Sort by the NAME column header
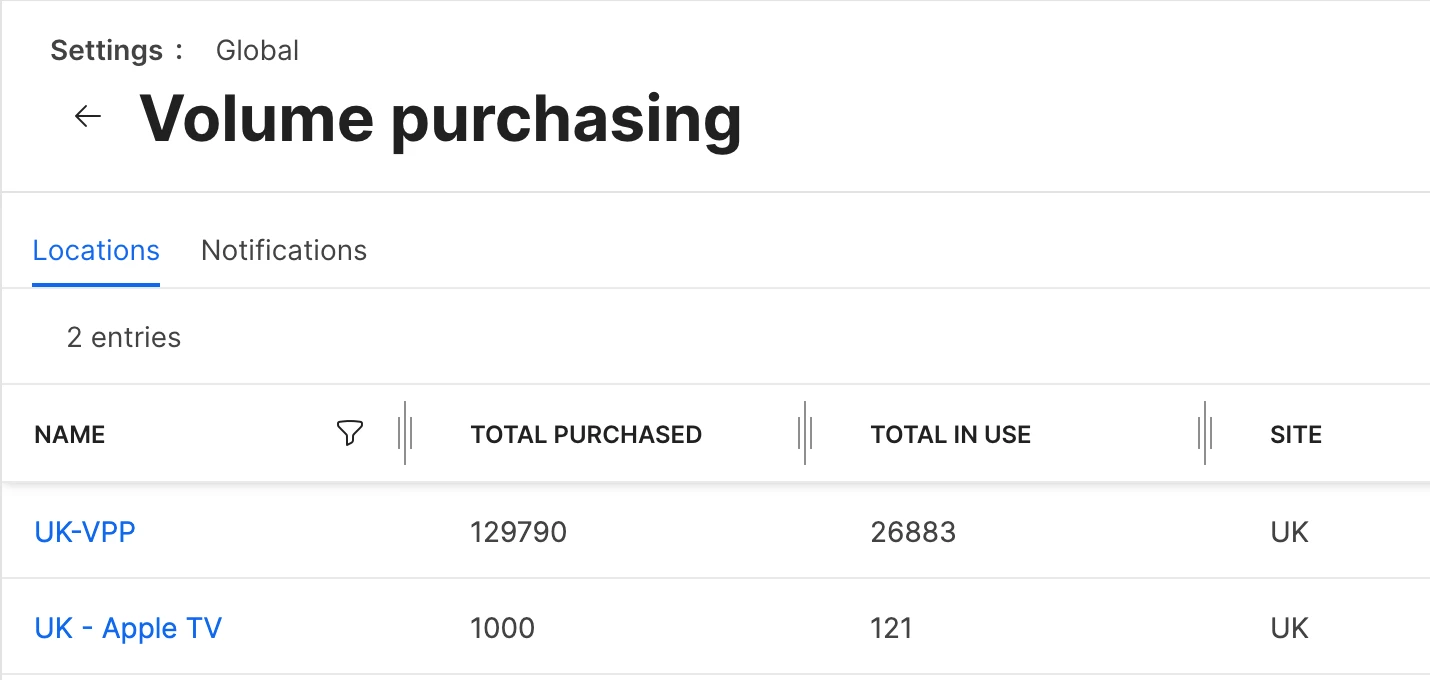Screen dimensions: 1430x680 coord(70,434)
